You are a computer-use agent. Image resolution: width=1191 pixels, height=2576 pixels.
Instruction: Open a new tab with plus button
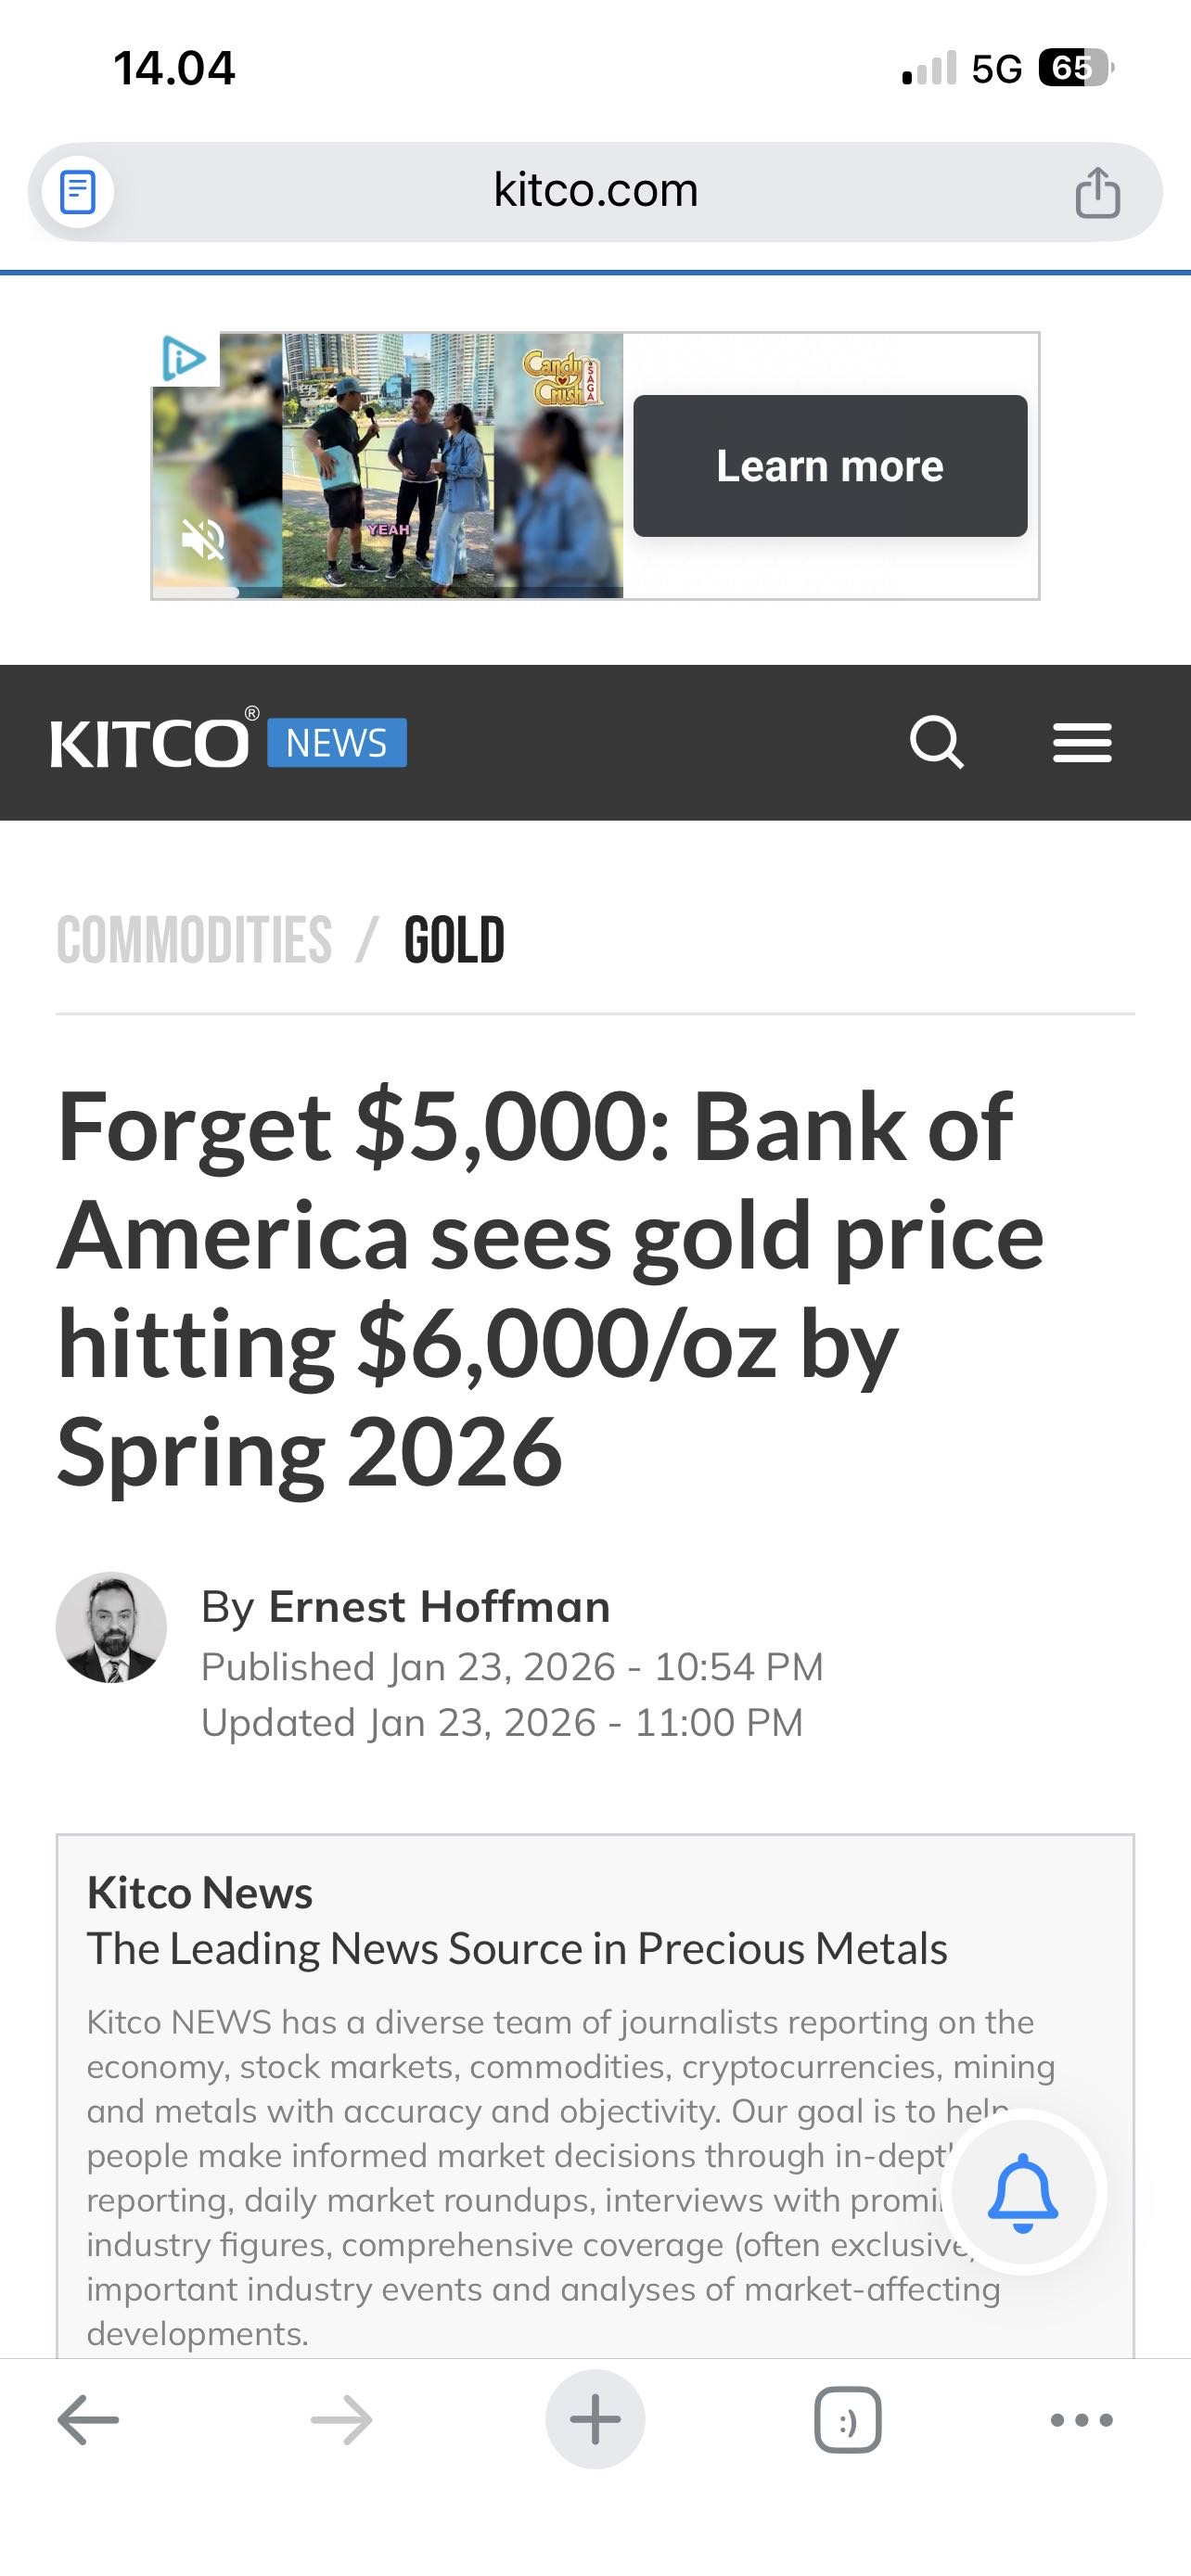(595, 2420)
